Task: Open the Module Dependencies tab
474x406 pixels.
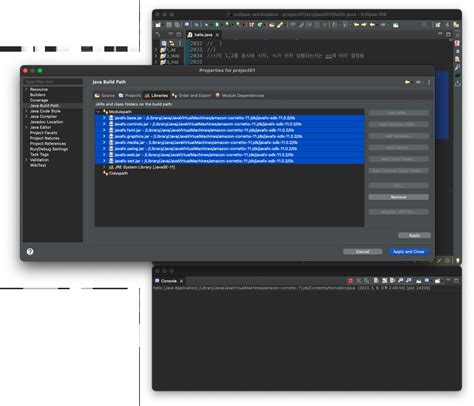Action: pos(240,95)
